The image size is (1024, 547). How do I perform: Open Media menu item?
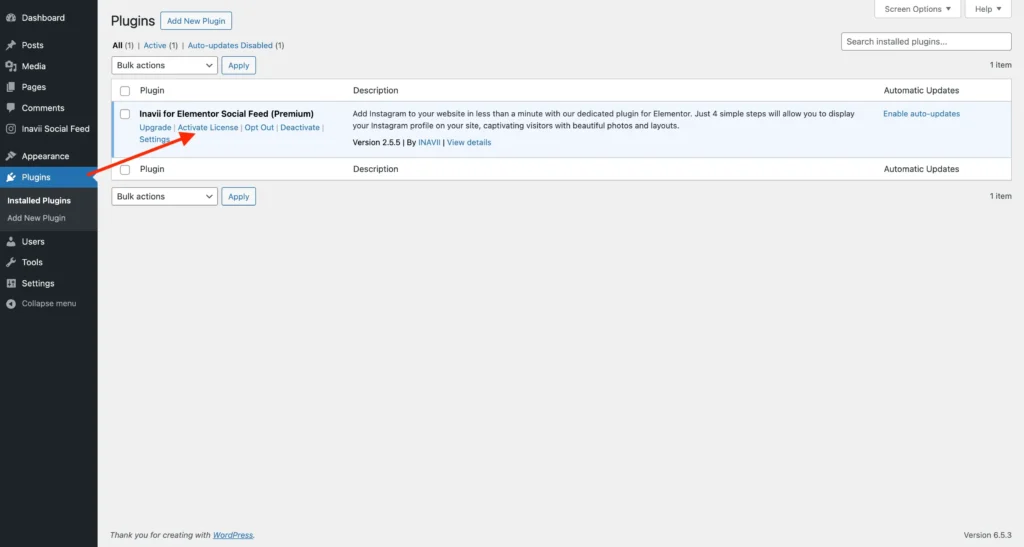click(33, 66)
